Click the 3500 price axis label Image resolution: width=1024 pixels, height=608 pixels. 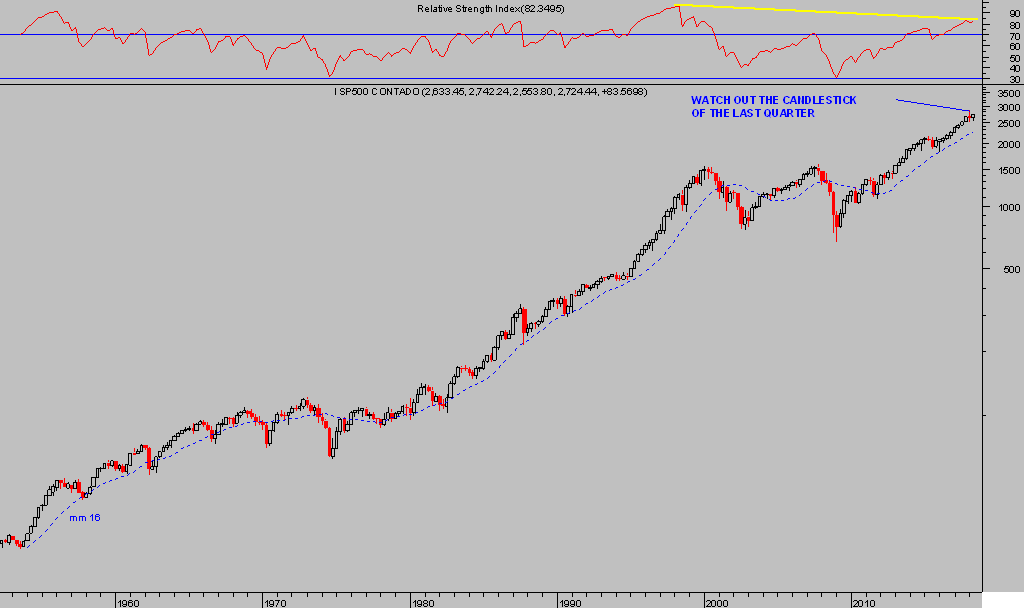(1007, 93)
